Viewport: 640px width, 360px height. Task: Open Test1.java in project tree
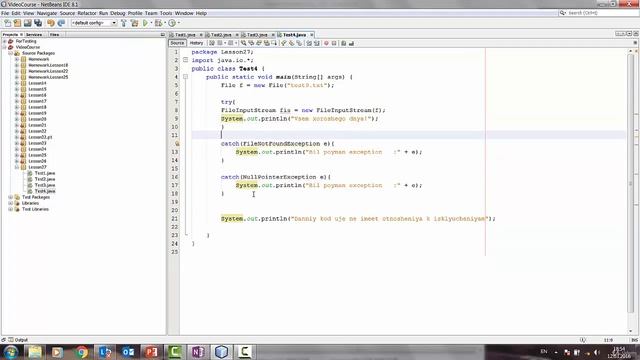[44, 173]
